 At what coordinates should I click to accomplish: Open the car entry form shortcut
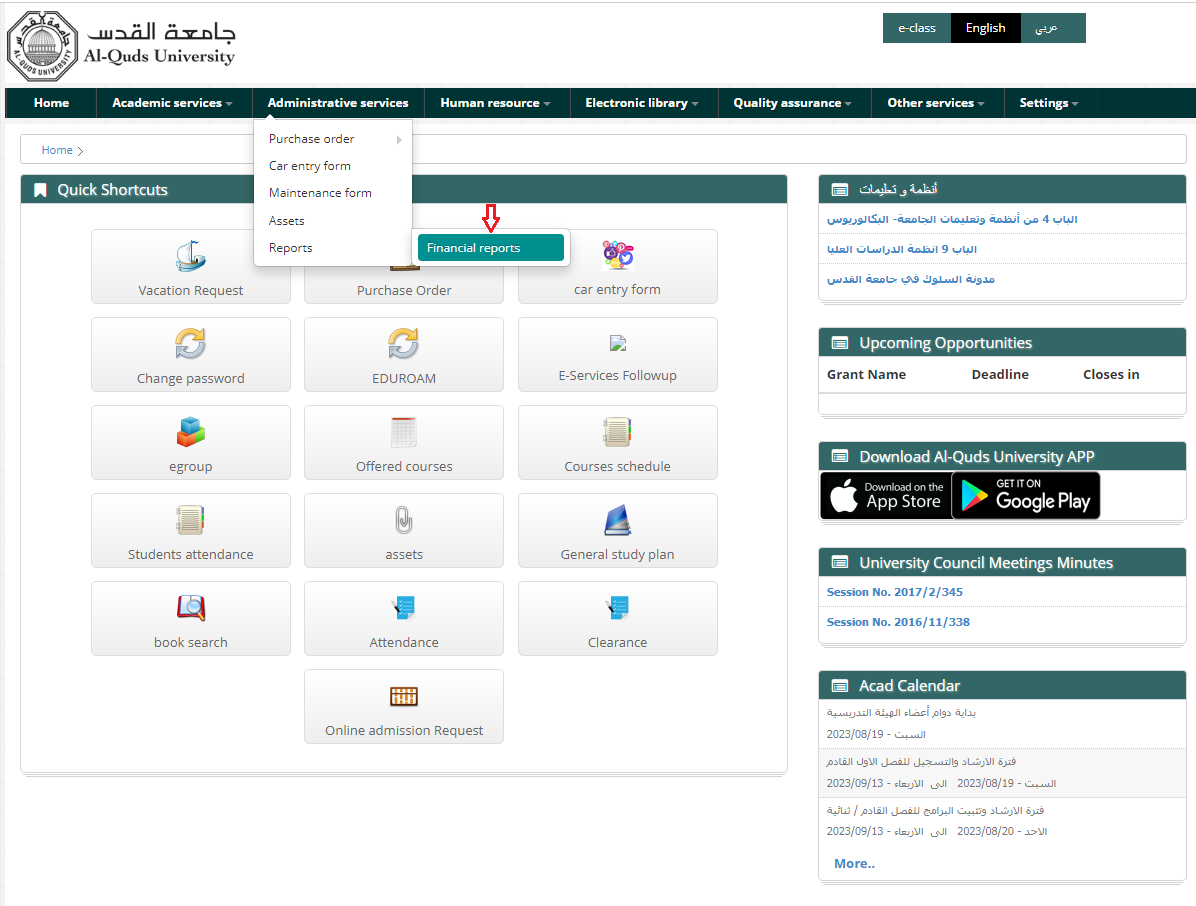pyautogui.click(x=617, y=256)
